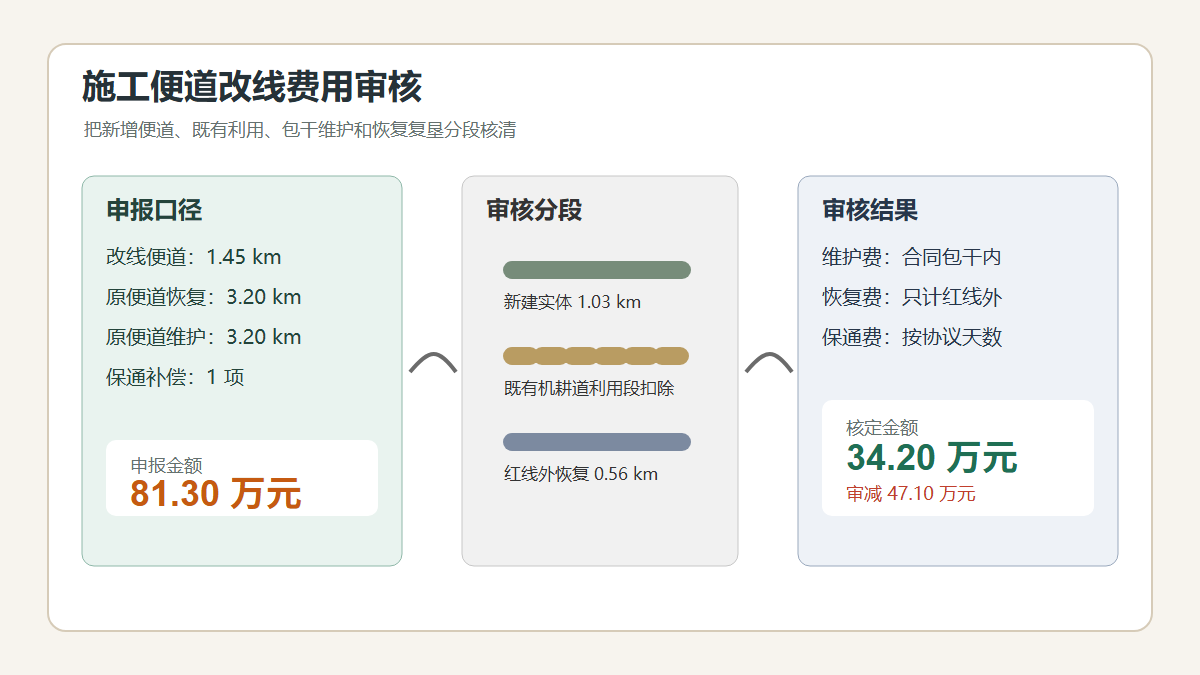
Task: Click the red 审减 47.10 万元 text
Action: click(x=911, y=494)
